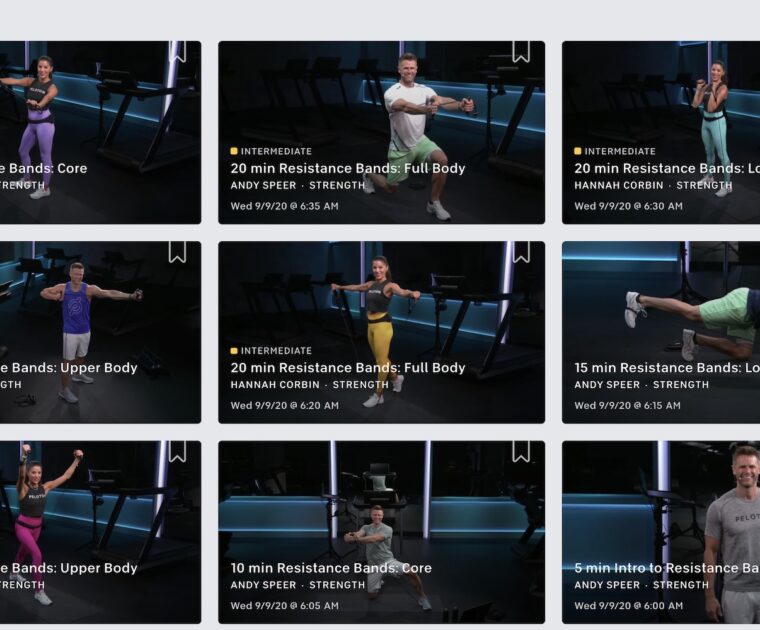Click the Intermediate yellow badge on Andy Speer class

pyautogui.click(x=271, y=151)
